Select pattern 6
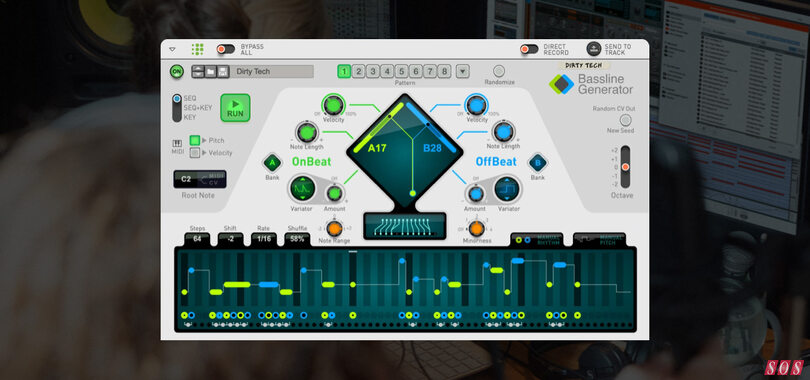 [415, 71]
